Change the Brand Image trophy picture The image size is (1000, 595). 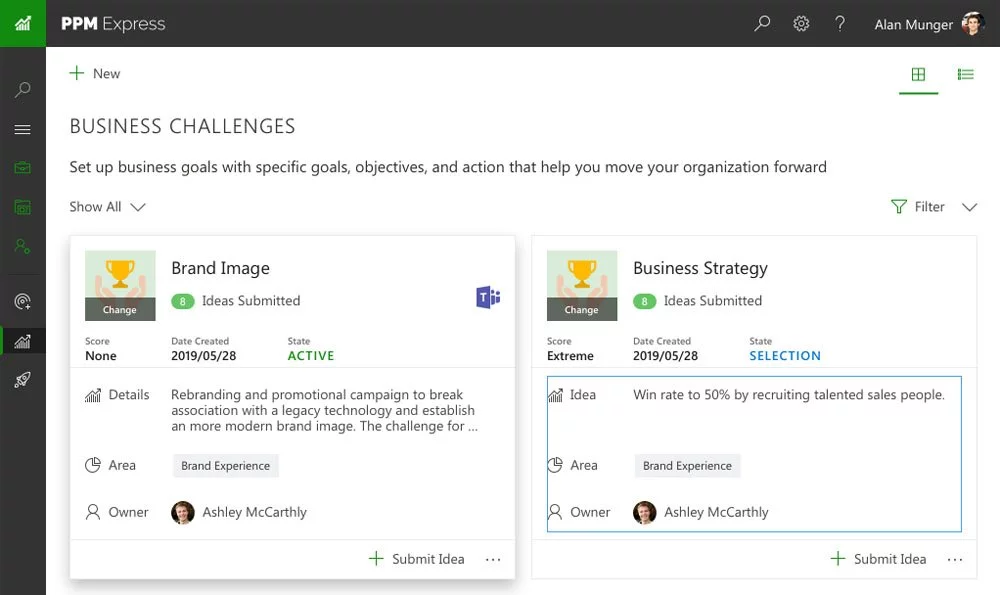coord(120,309)
